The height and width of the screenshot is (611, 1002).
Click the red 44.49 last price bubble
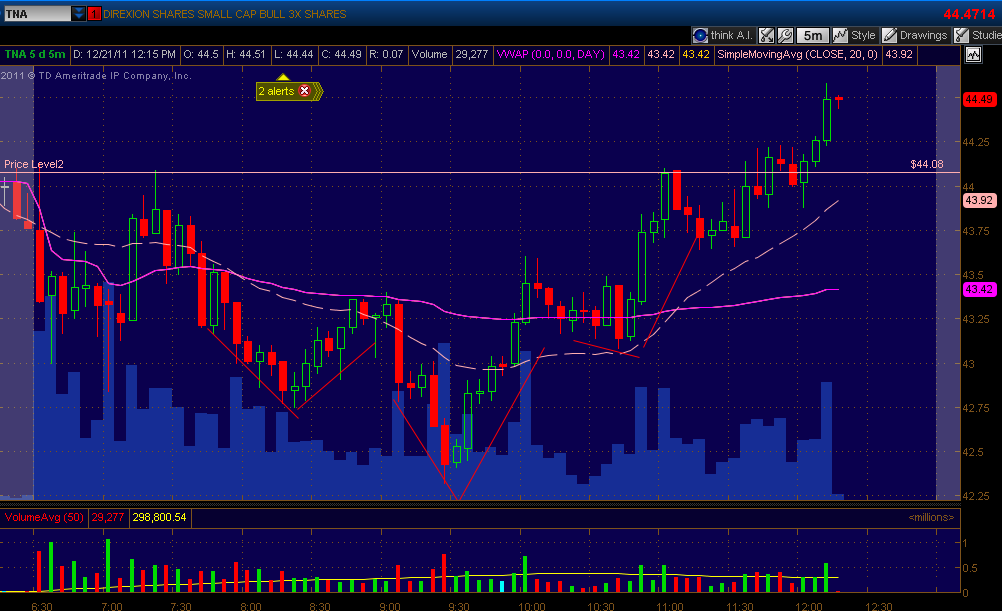click(x=979, y=99)
